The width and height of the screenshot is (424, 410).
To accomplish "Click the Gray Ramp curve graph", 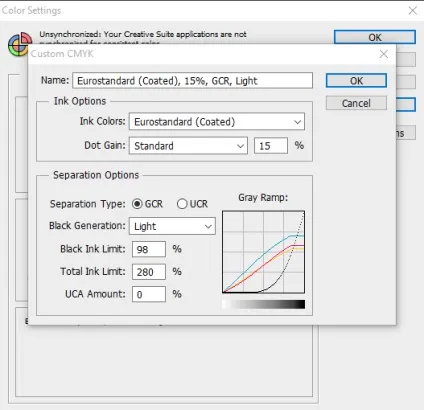I will coord(263,252).
